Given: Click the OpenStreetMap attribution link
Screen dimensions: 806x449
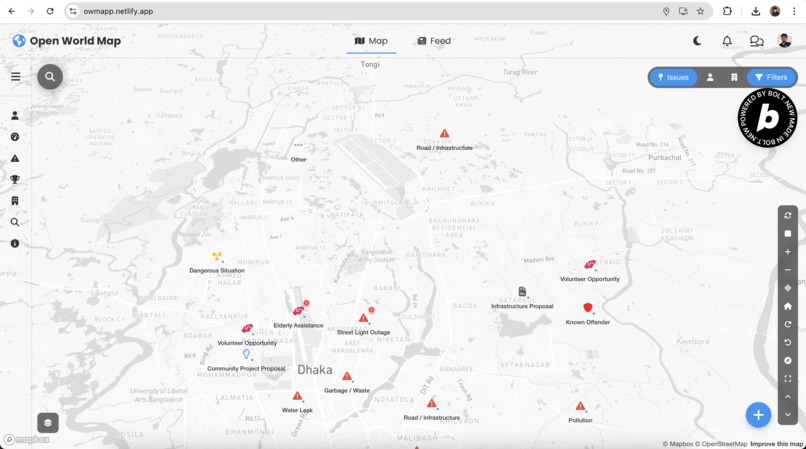Looking at the screenshot, I should coord(721,444).
